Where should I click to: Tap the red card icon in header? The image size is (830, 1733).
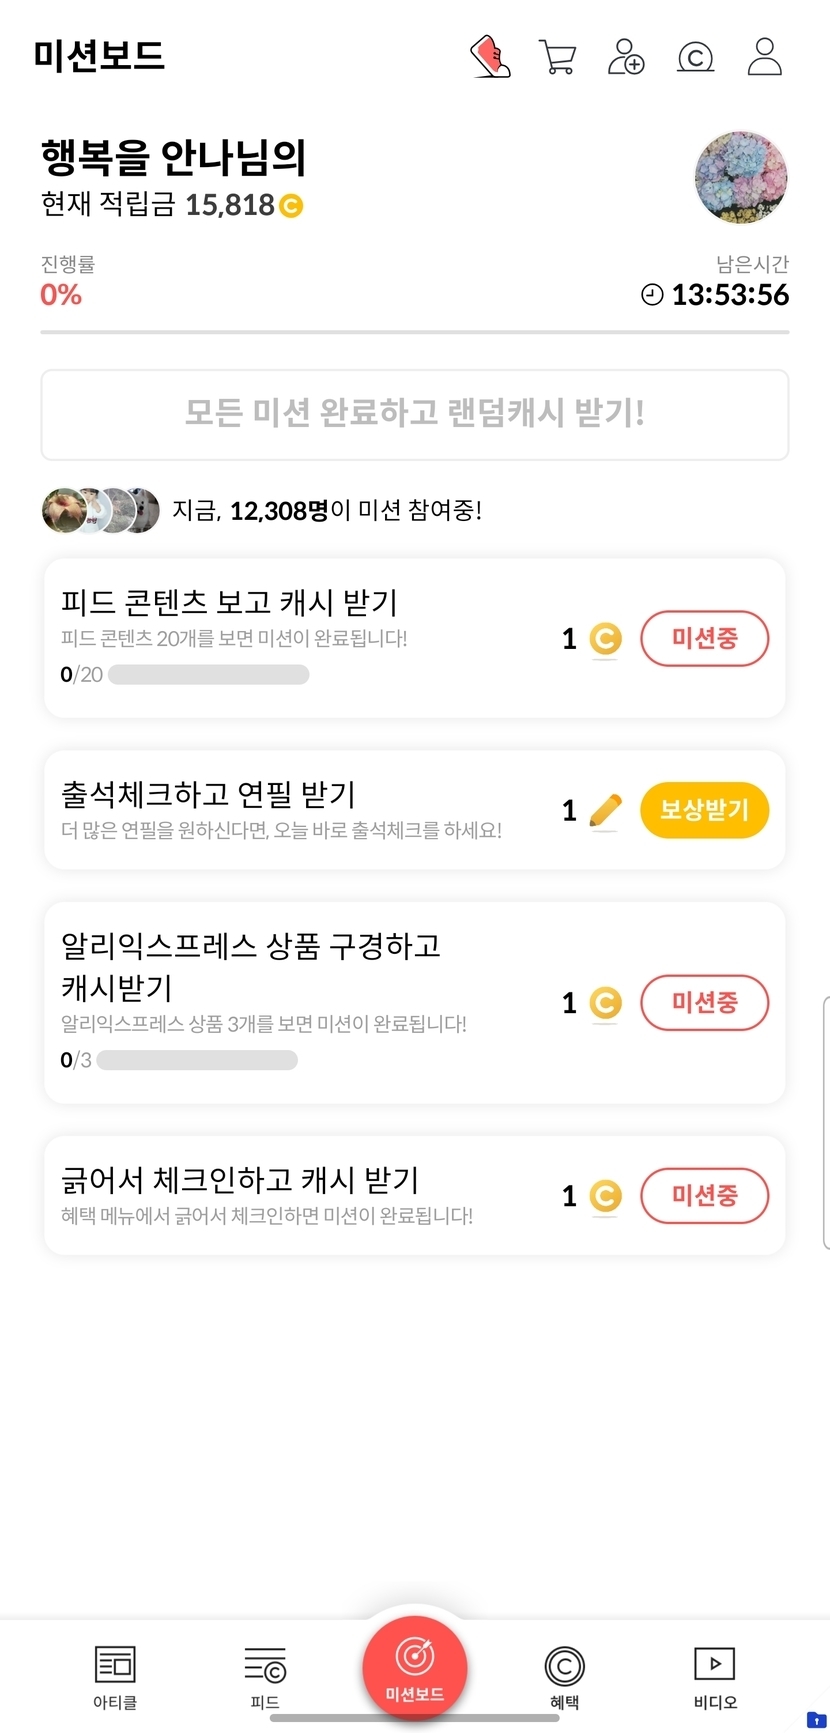click(490, 57)
